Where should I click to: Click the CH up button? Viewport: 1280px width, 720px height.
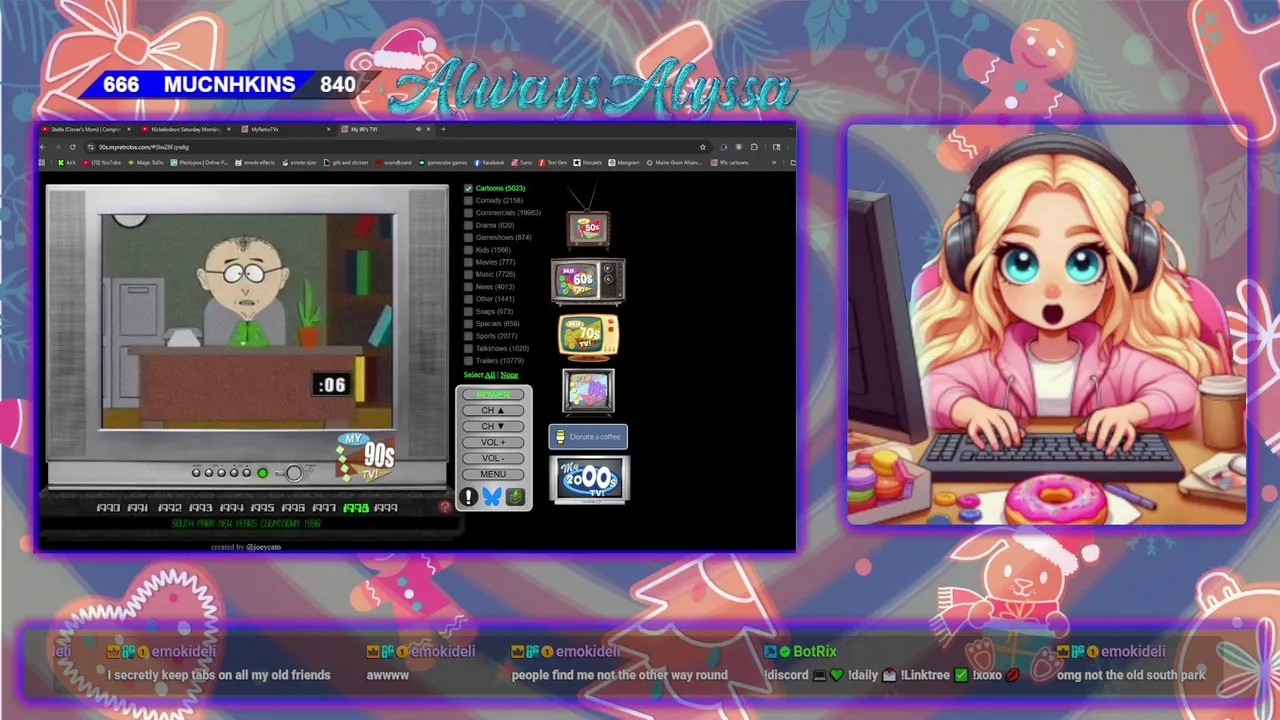tap(493, 410)
